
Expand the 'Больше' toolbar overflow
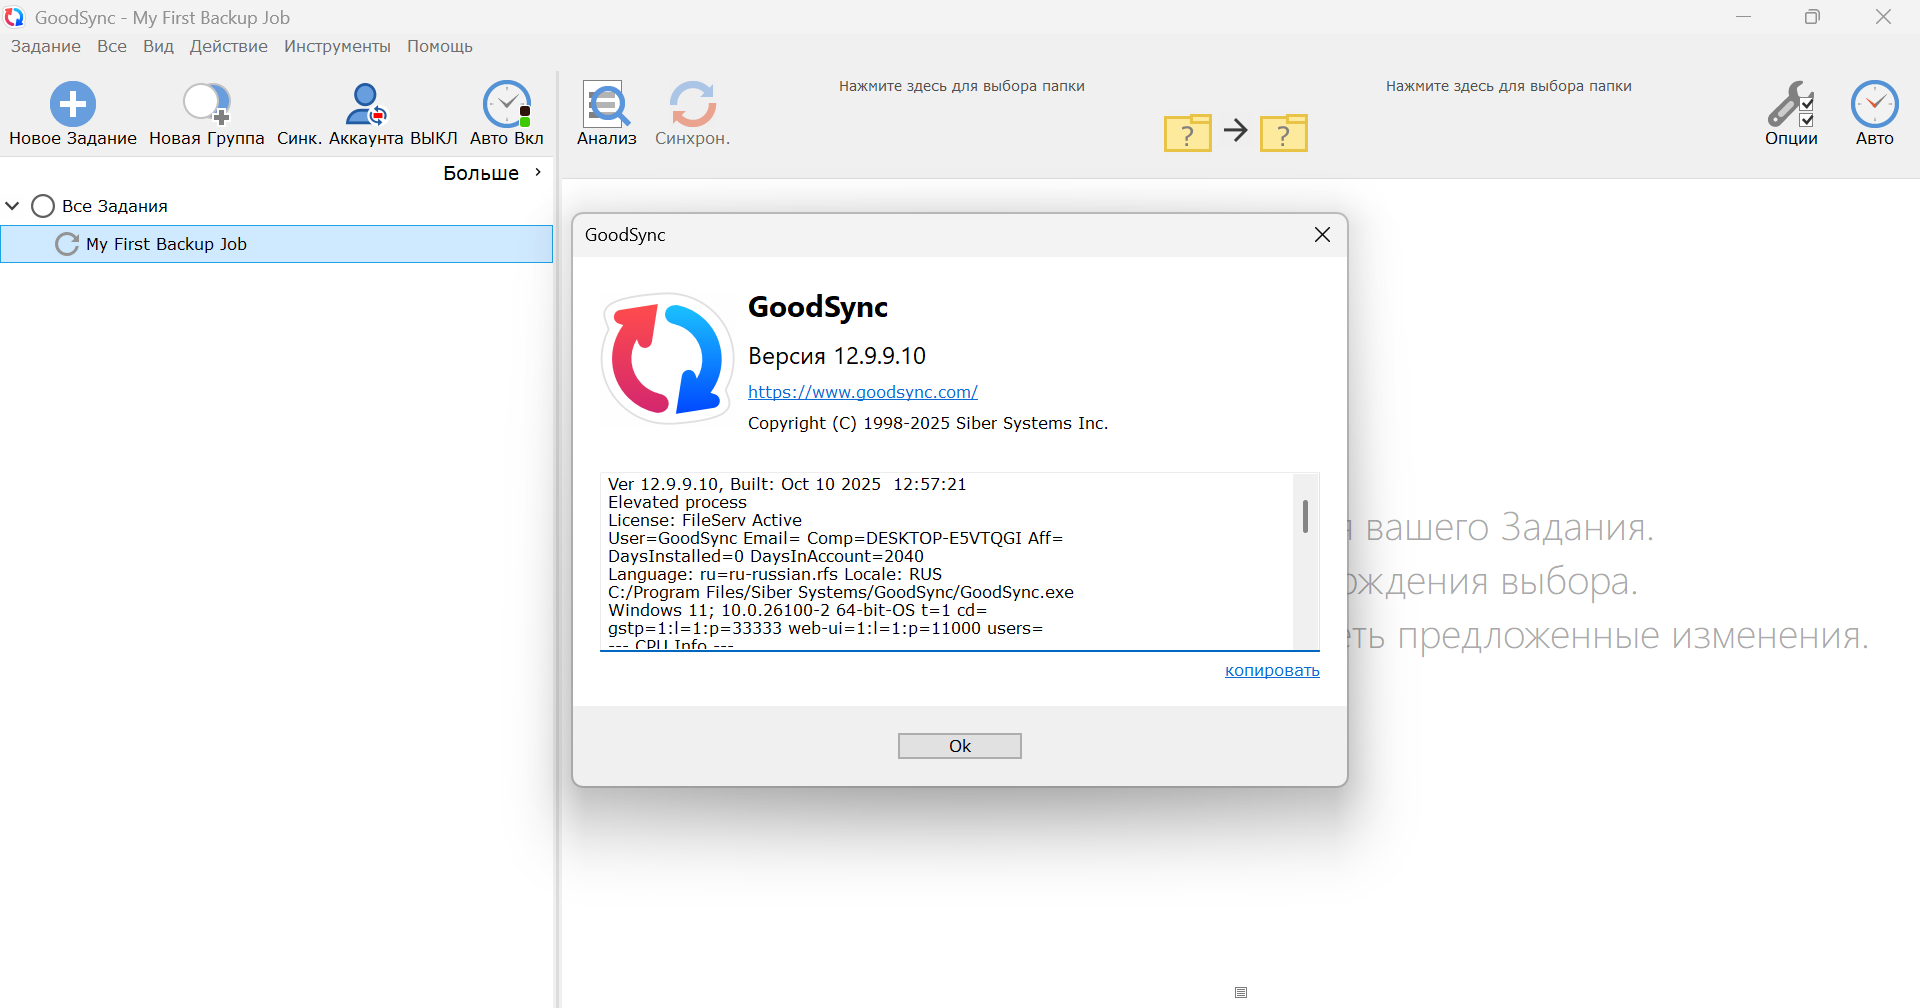[x=493, y=173]
